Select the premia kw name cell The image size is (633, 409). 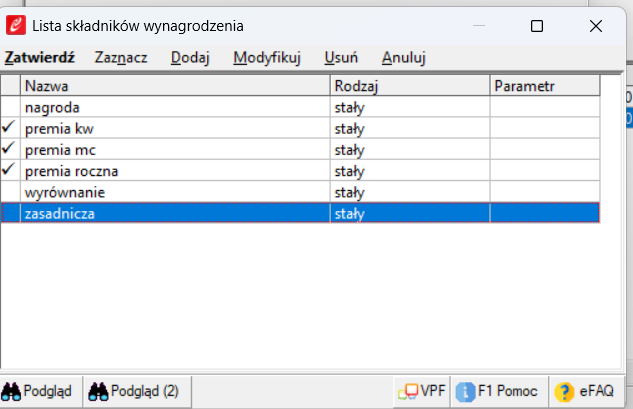pos(175,128)
